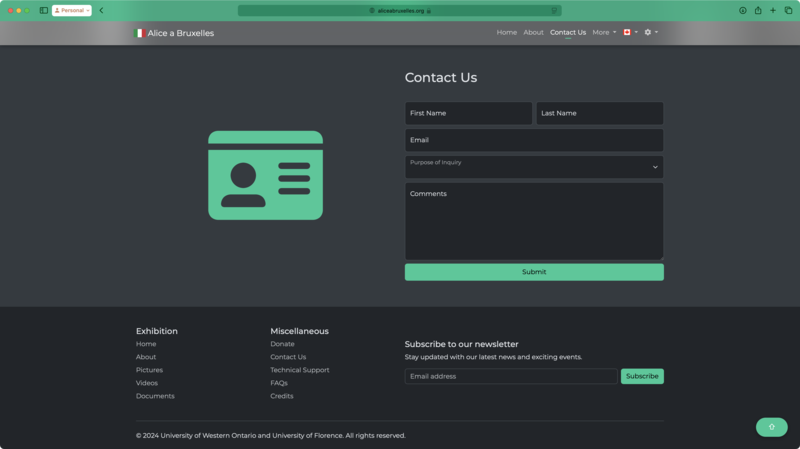Click the Italian flag site logo
The image size is (800, 449).
point(140,33)
